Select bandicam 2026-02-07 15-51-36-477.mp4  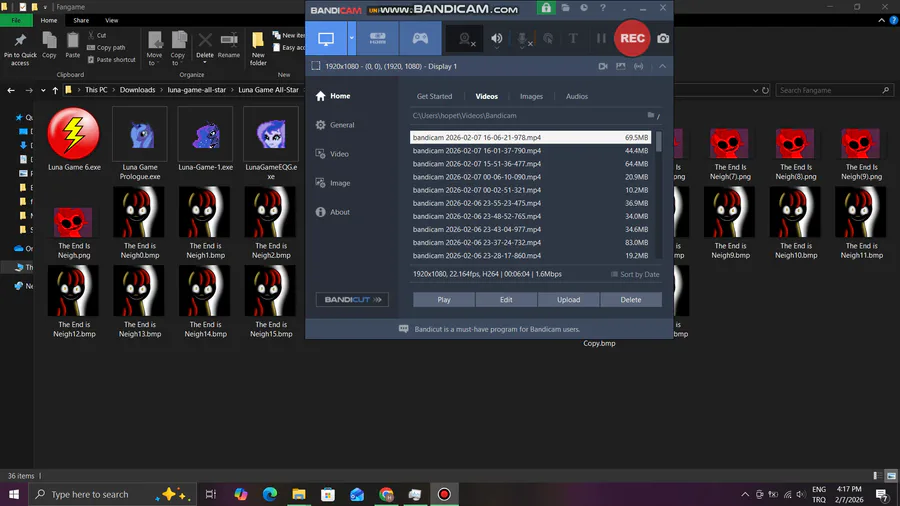[x=530, y=164]
